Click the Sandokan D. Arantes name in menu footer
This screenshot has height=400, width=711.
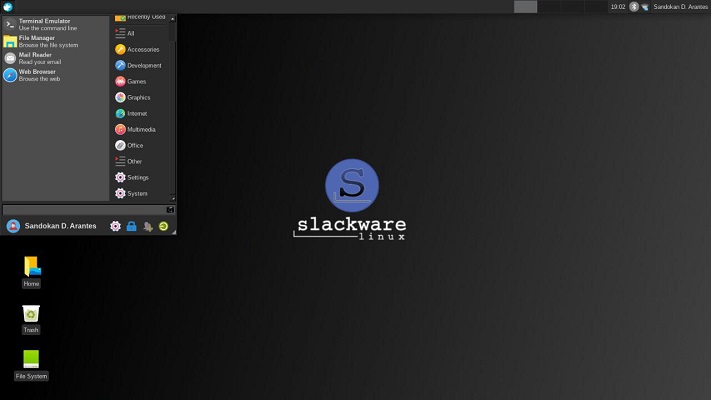coord(60,226)
